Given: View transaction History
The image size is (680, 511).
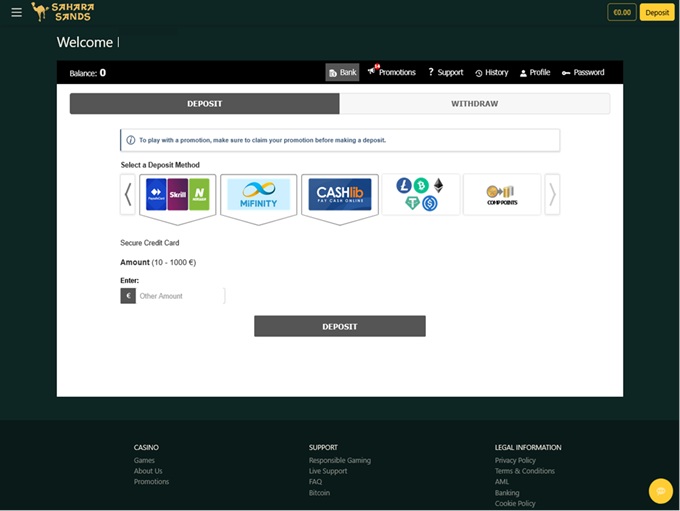Looking at the screenshot, I should (491, 72).
